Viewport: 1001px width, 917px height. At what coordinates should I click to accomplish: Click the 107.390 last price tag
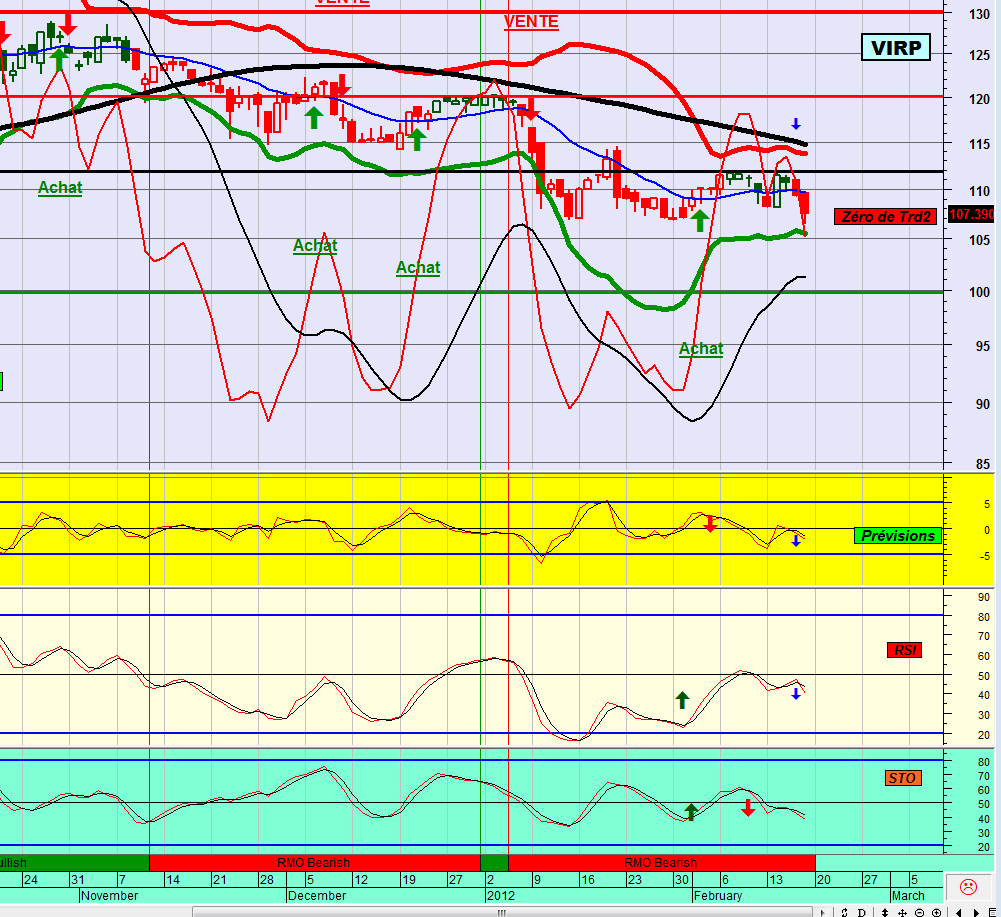(972, 215)
